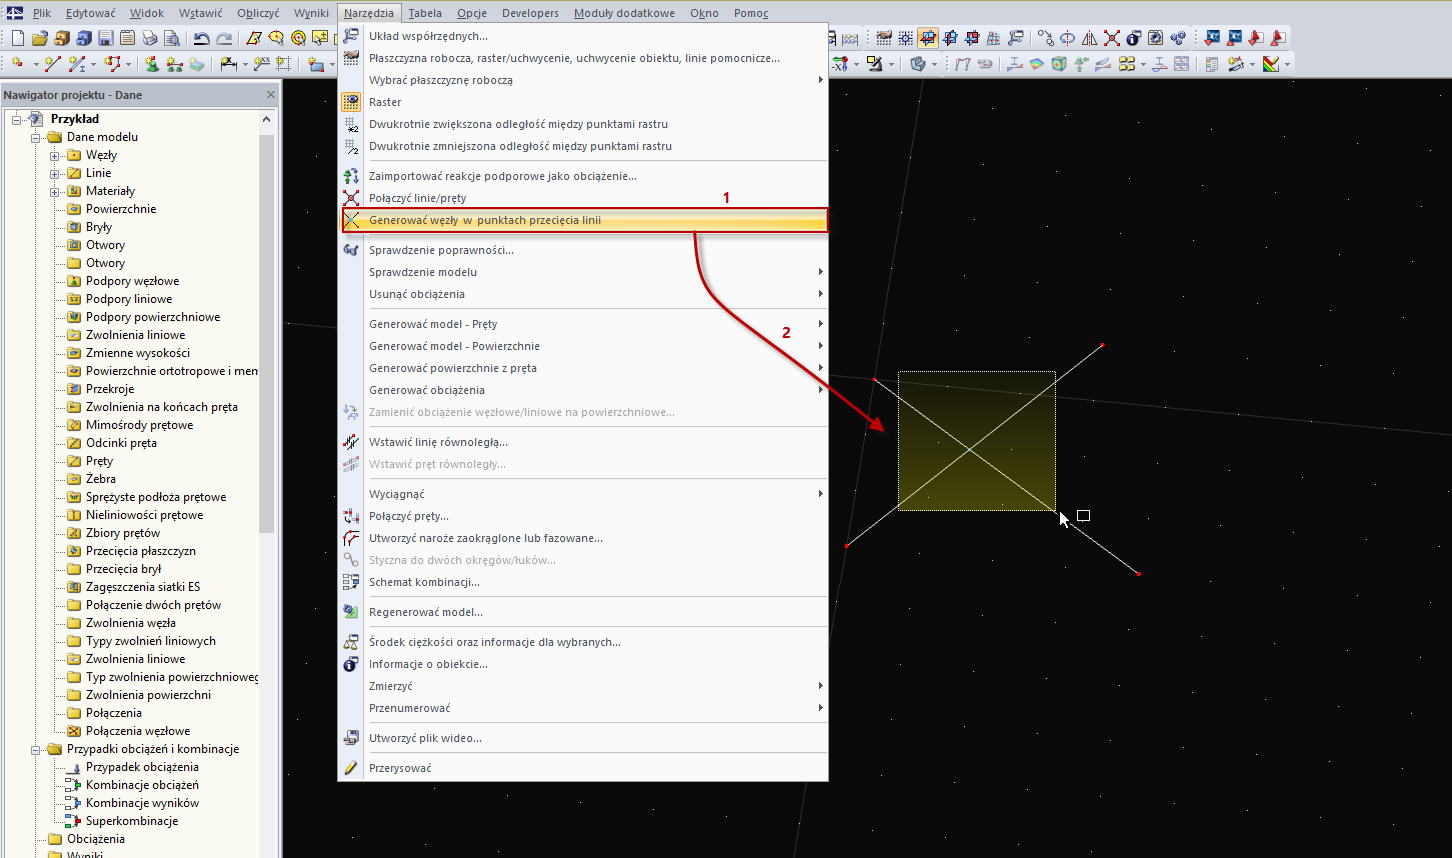Image resolution: width=1452 pixels, height=858 pixels.
Task: Open the Obliczyć menu
Action: (259, 13)
